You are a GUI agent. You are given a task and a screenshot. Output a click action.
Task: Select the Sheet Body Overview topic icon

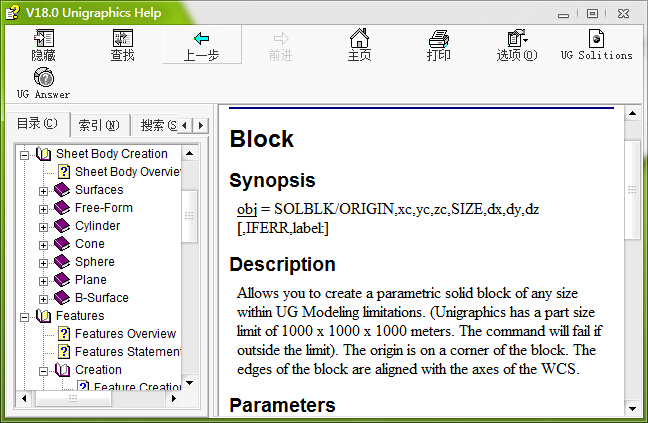64,171
